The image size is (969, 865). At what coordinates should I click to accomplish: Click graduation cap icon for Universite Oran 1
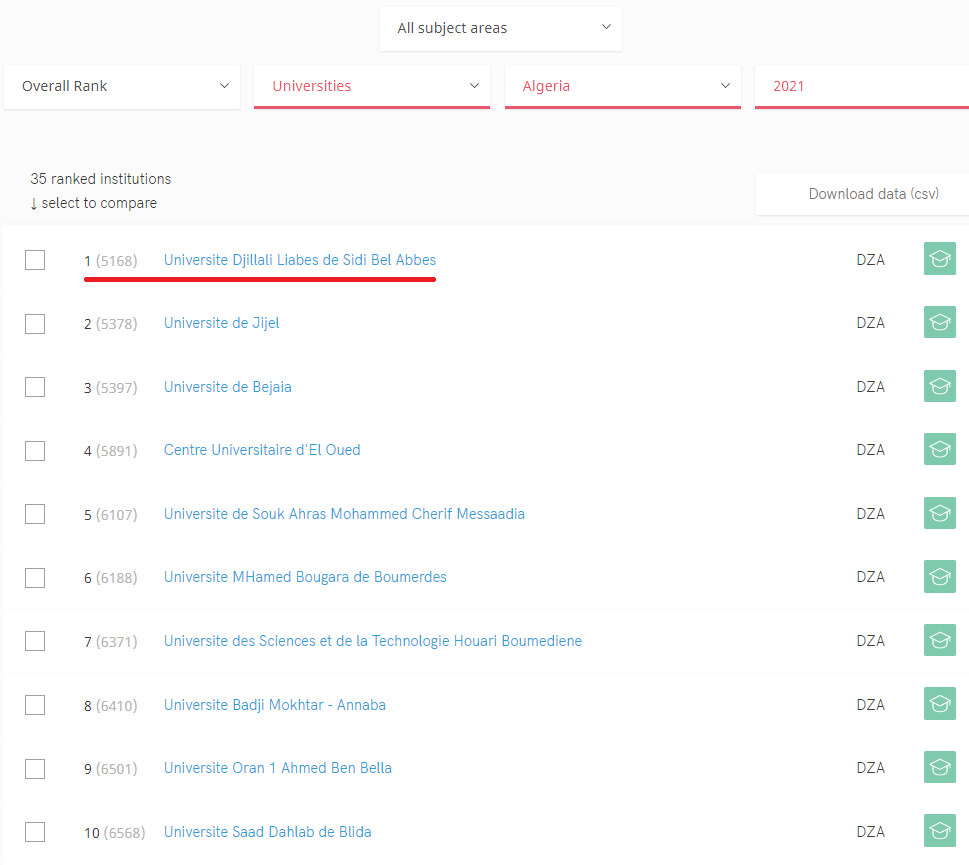pyautogui.click(x=939, y=767)
